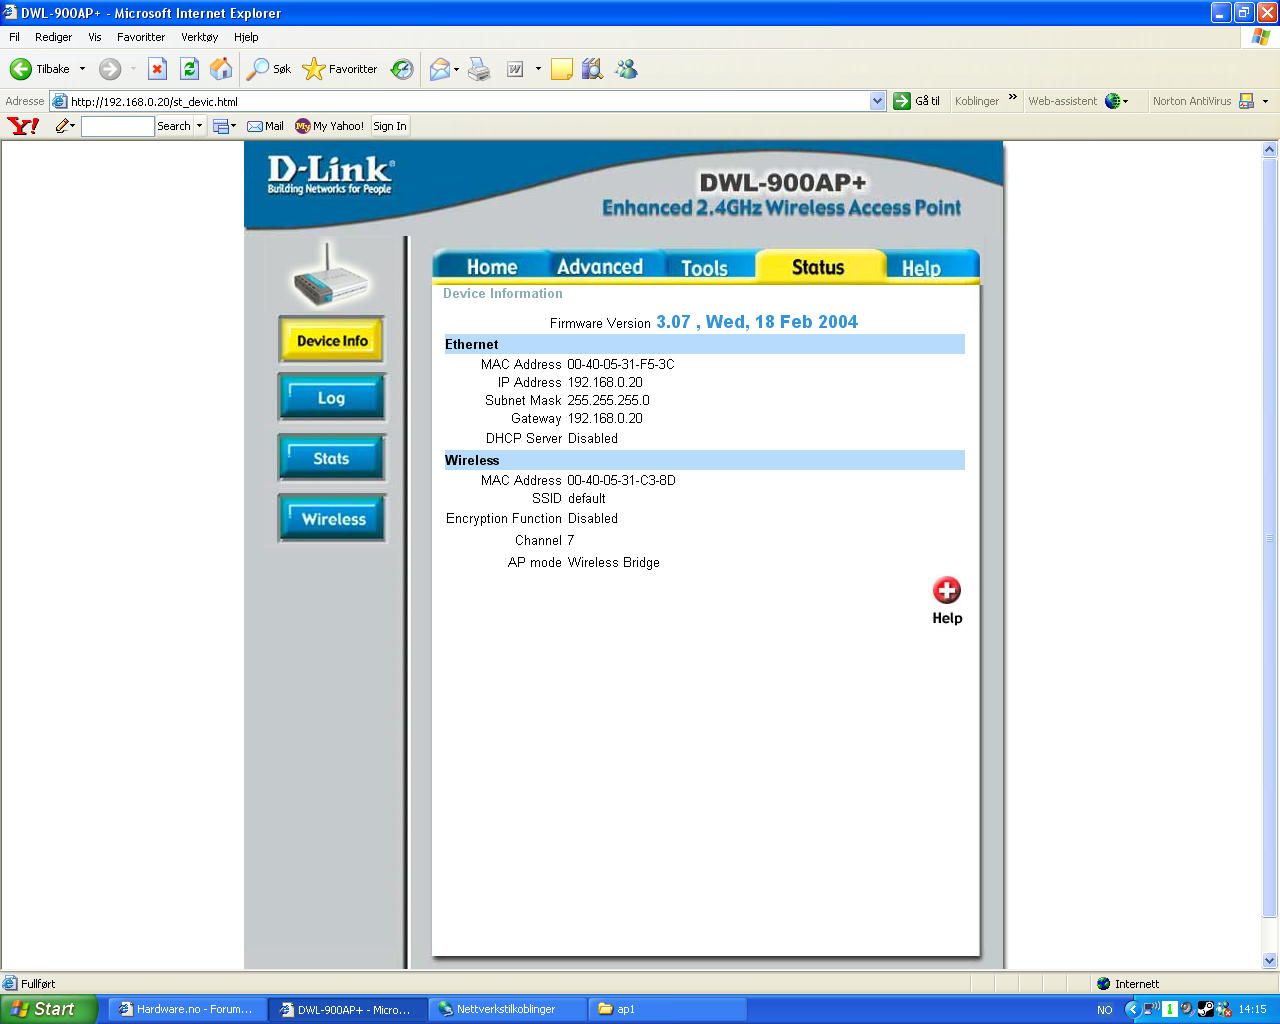
Task: Click the D-Link logo
Action: (x=330, y=174)
